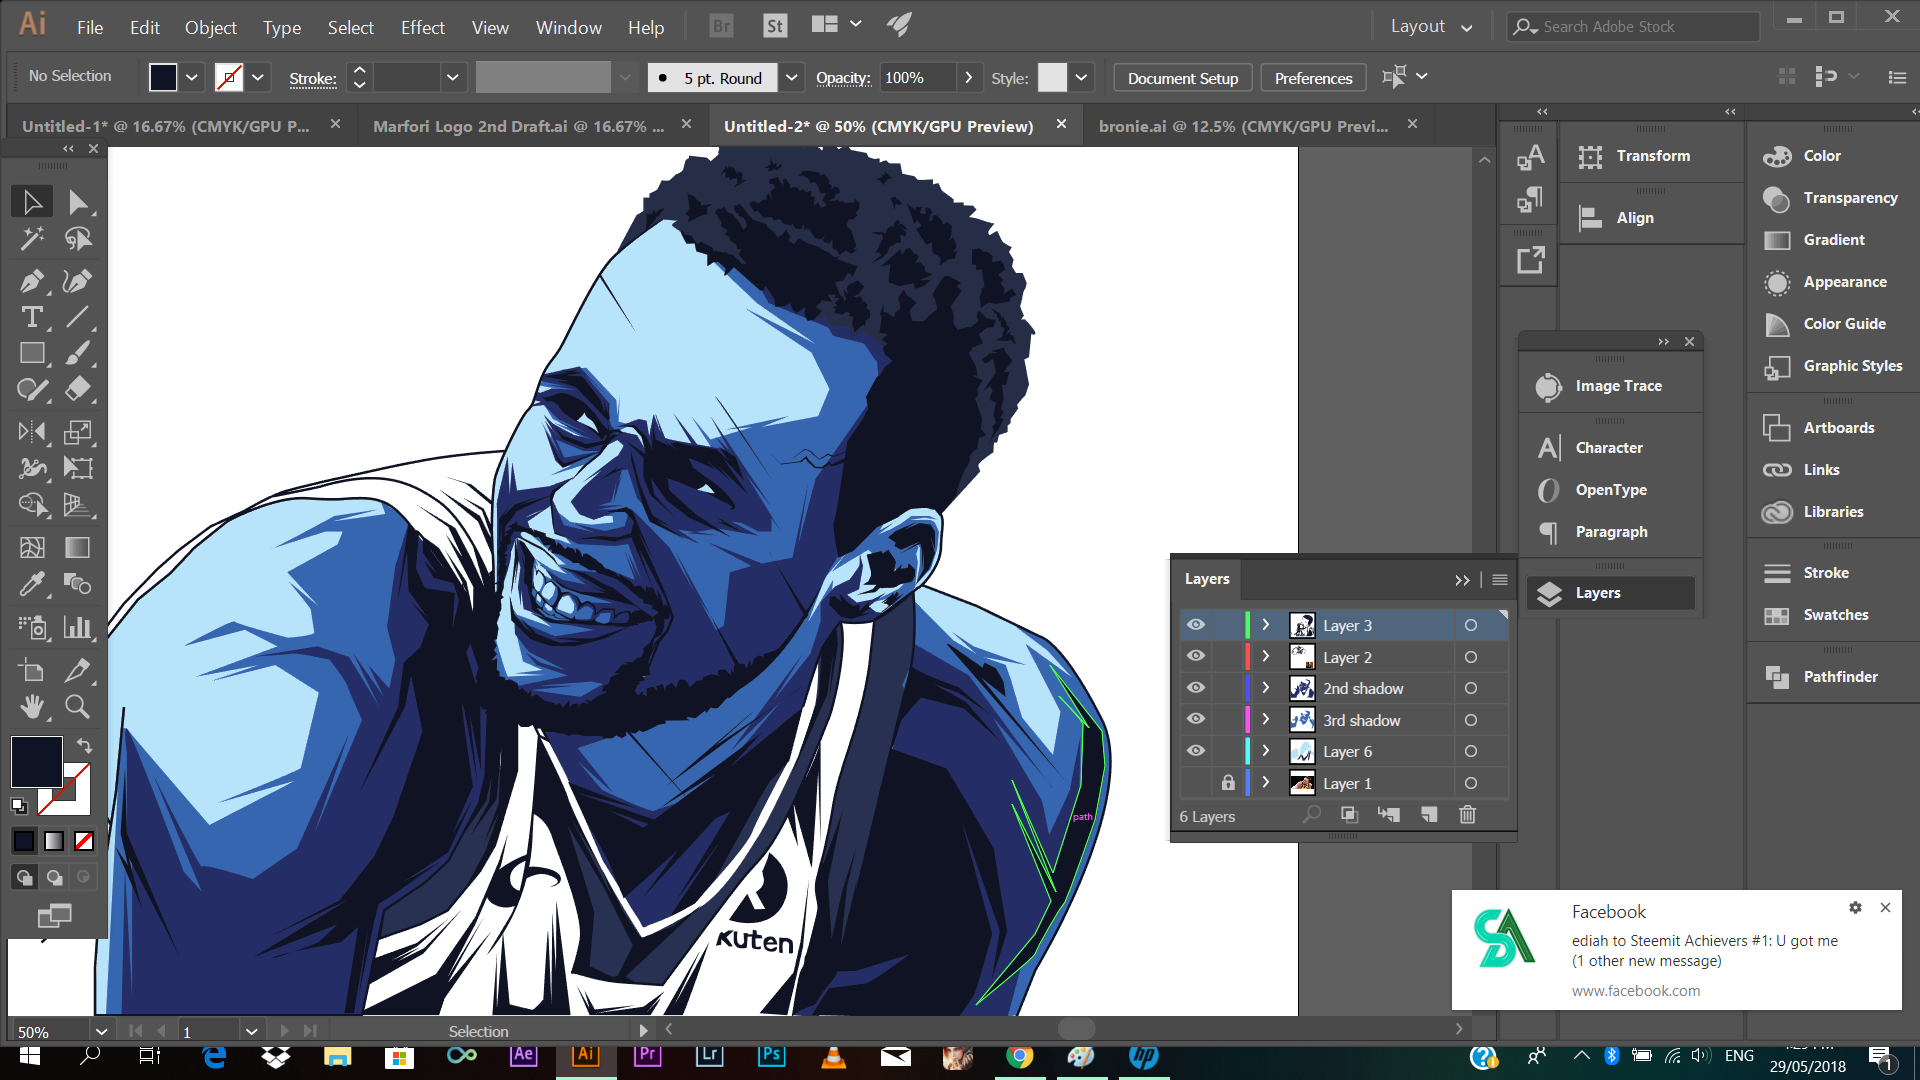Open brush definition 5 pt. Round dropdown

tap(792, 77)
